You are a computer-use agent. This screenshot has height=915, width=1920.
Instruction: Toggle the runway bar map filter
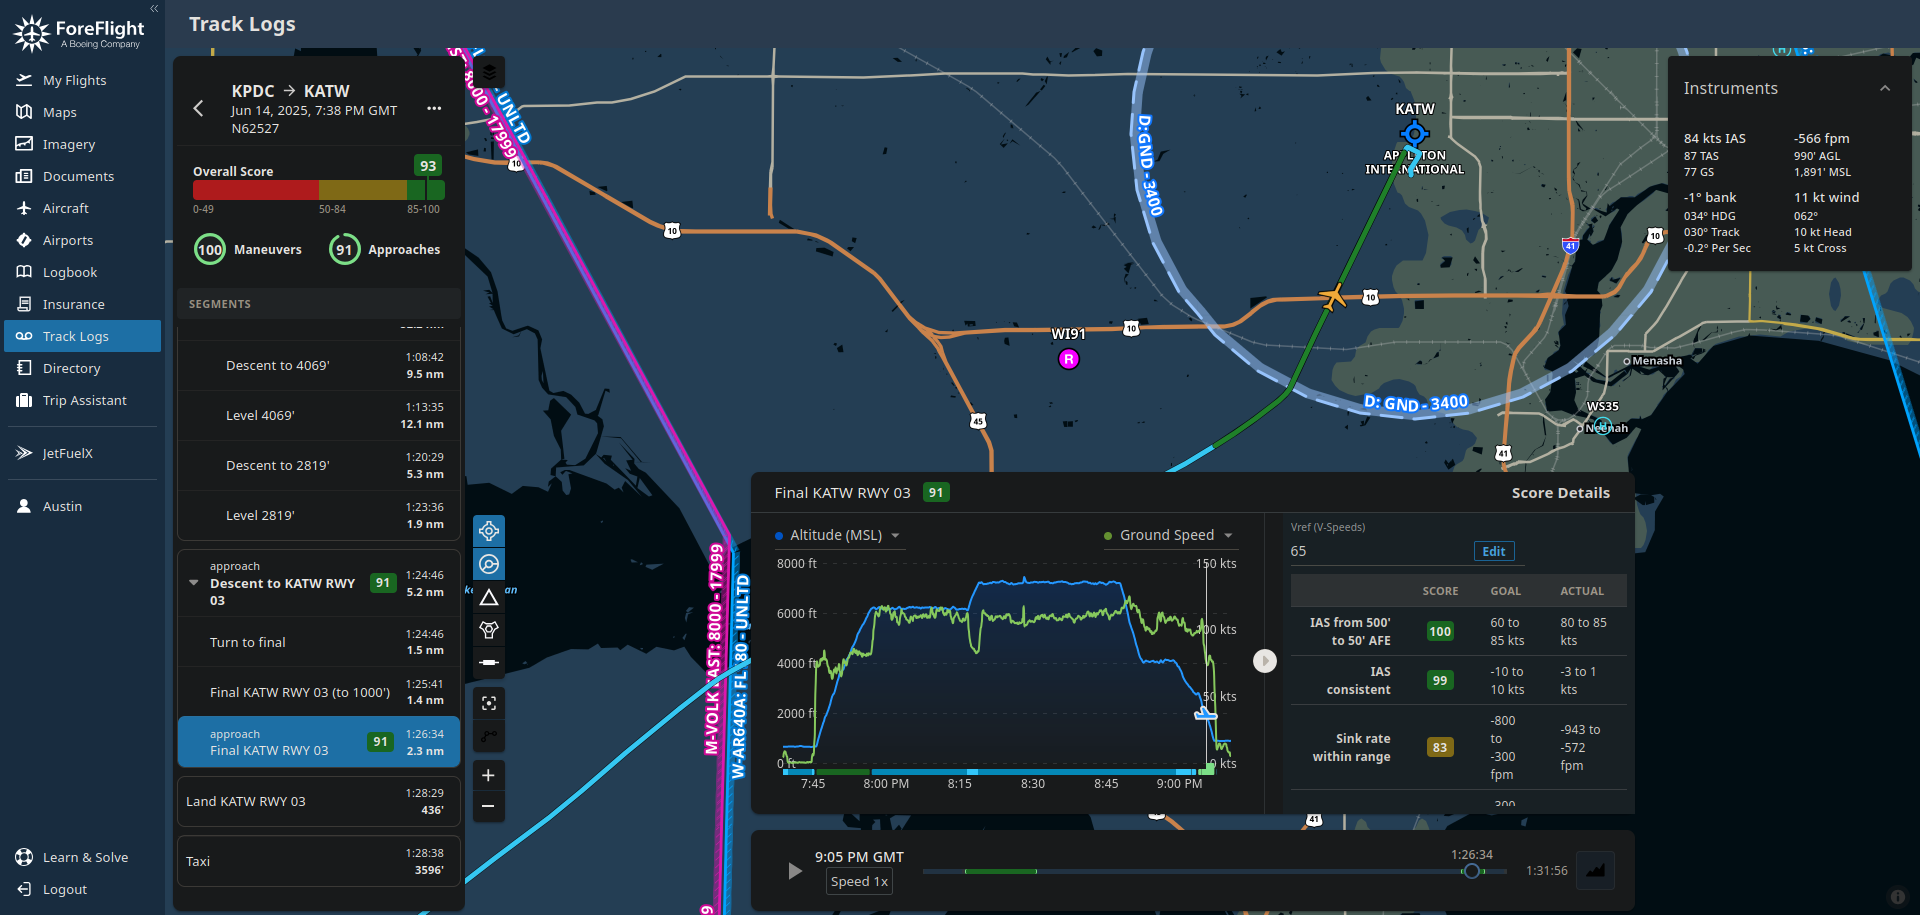489,662
